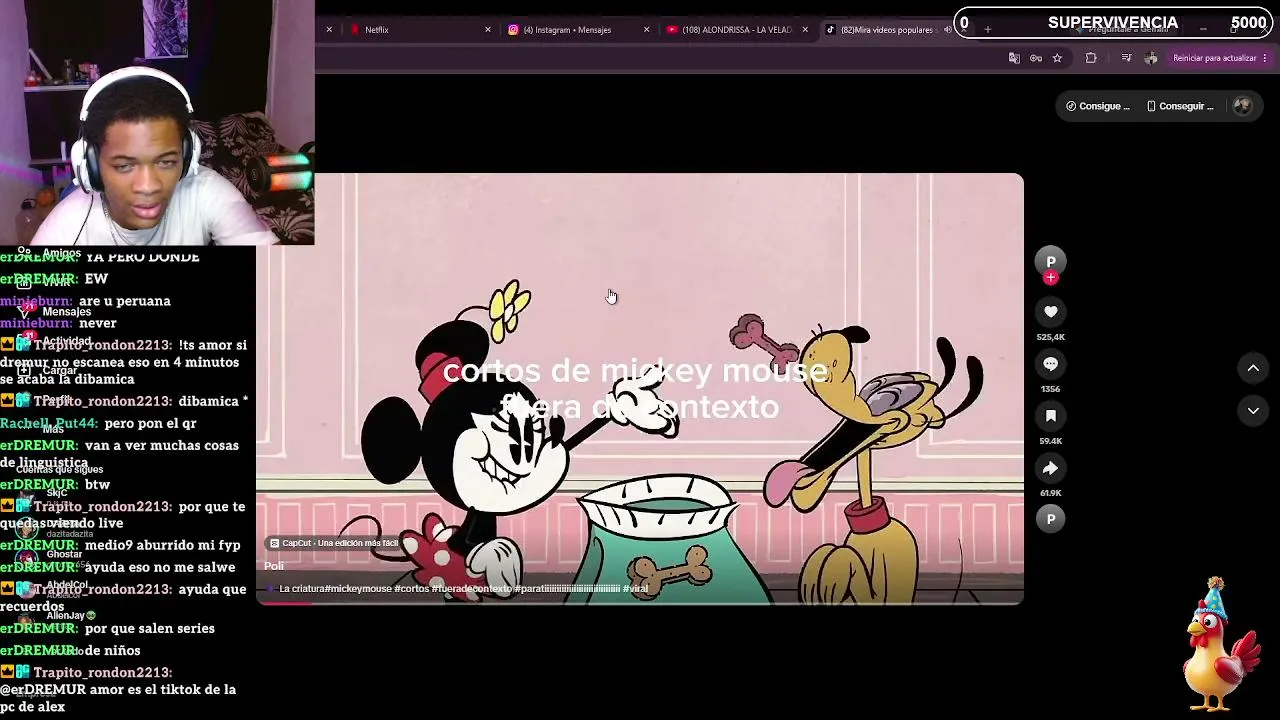Click the rooster mascot with party hat
The width and height of the screenshot is (1280, 720).
(x=1220, y=644)
